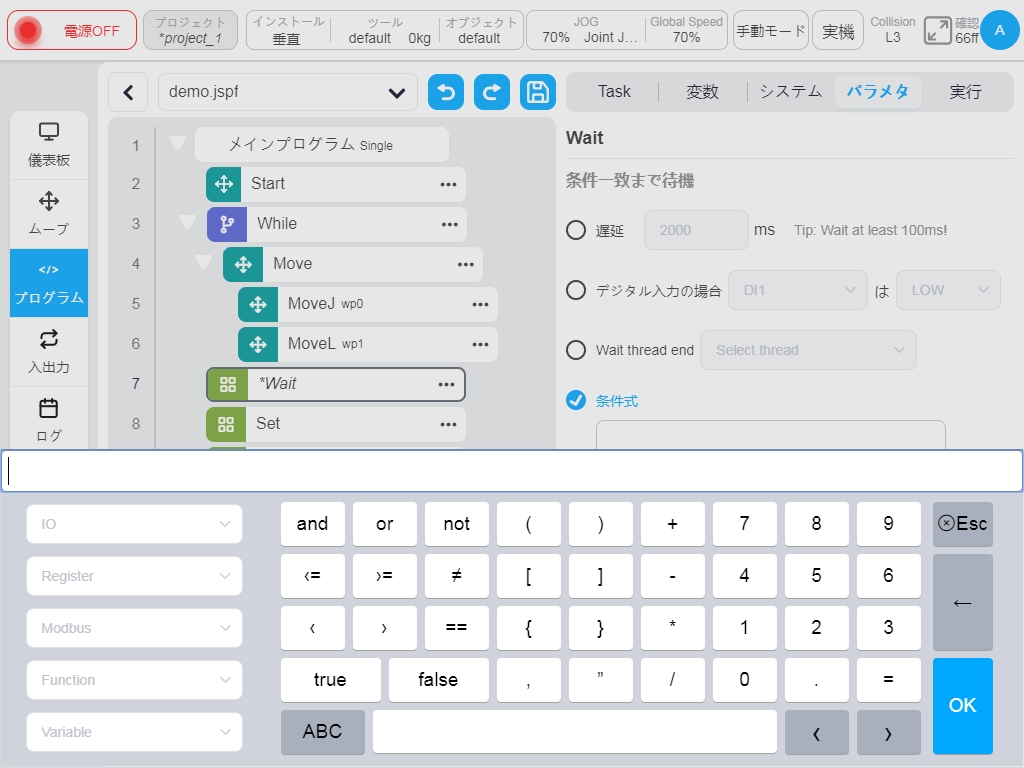Confirm expression with OK button
This screenshot has width=1024, height=768.
pos(963,706)
